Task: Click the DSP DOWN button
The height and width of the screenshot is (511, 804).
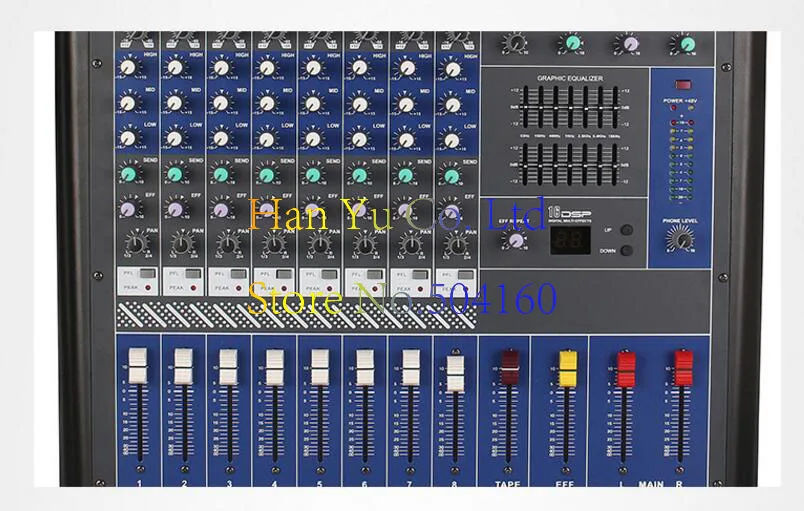Action: [626, 251]
